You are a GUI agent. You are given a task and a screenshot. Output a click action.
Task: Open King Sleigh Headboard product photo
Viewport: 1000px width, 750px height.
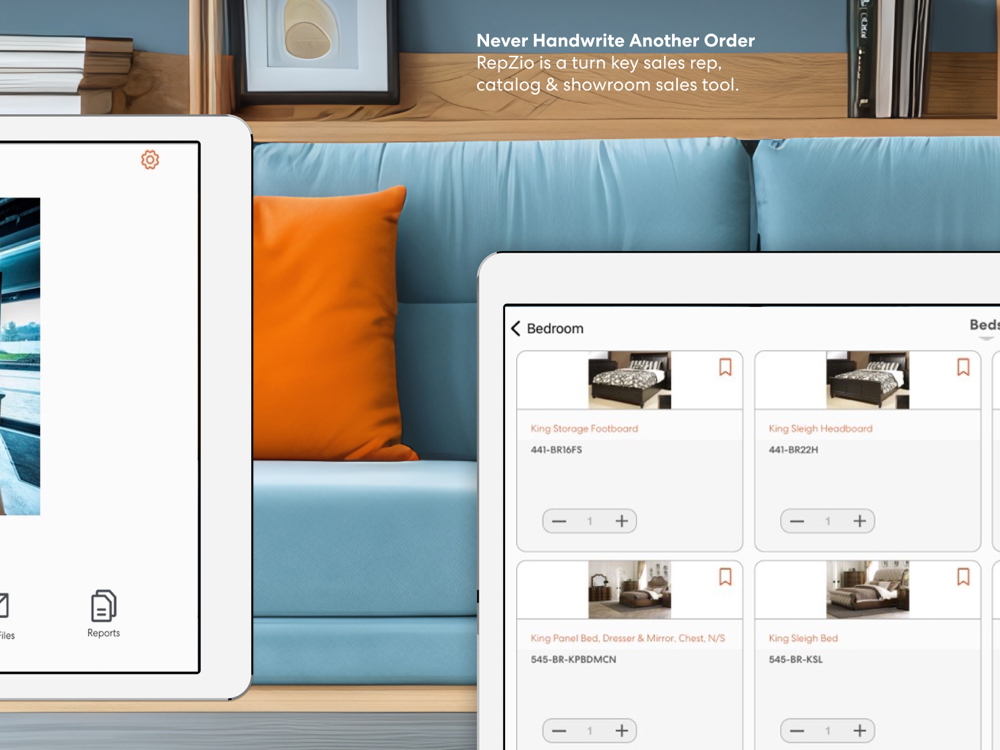(x=867, y=380)
